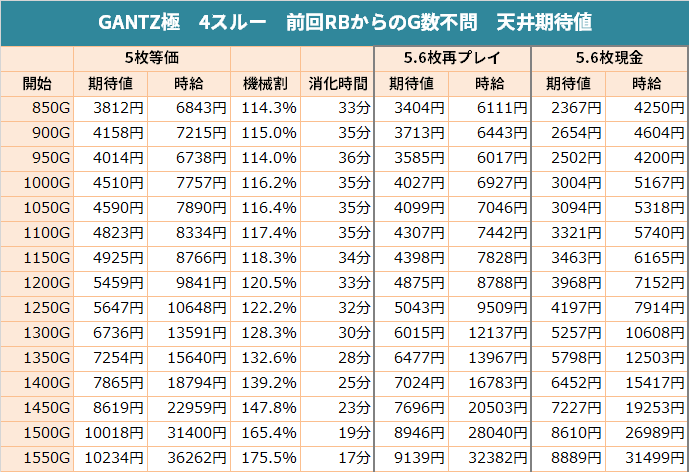Click the 3404円 cell
Screen dimensions: 689x472
click(x=411, y=108)
